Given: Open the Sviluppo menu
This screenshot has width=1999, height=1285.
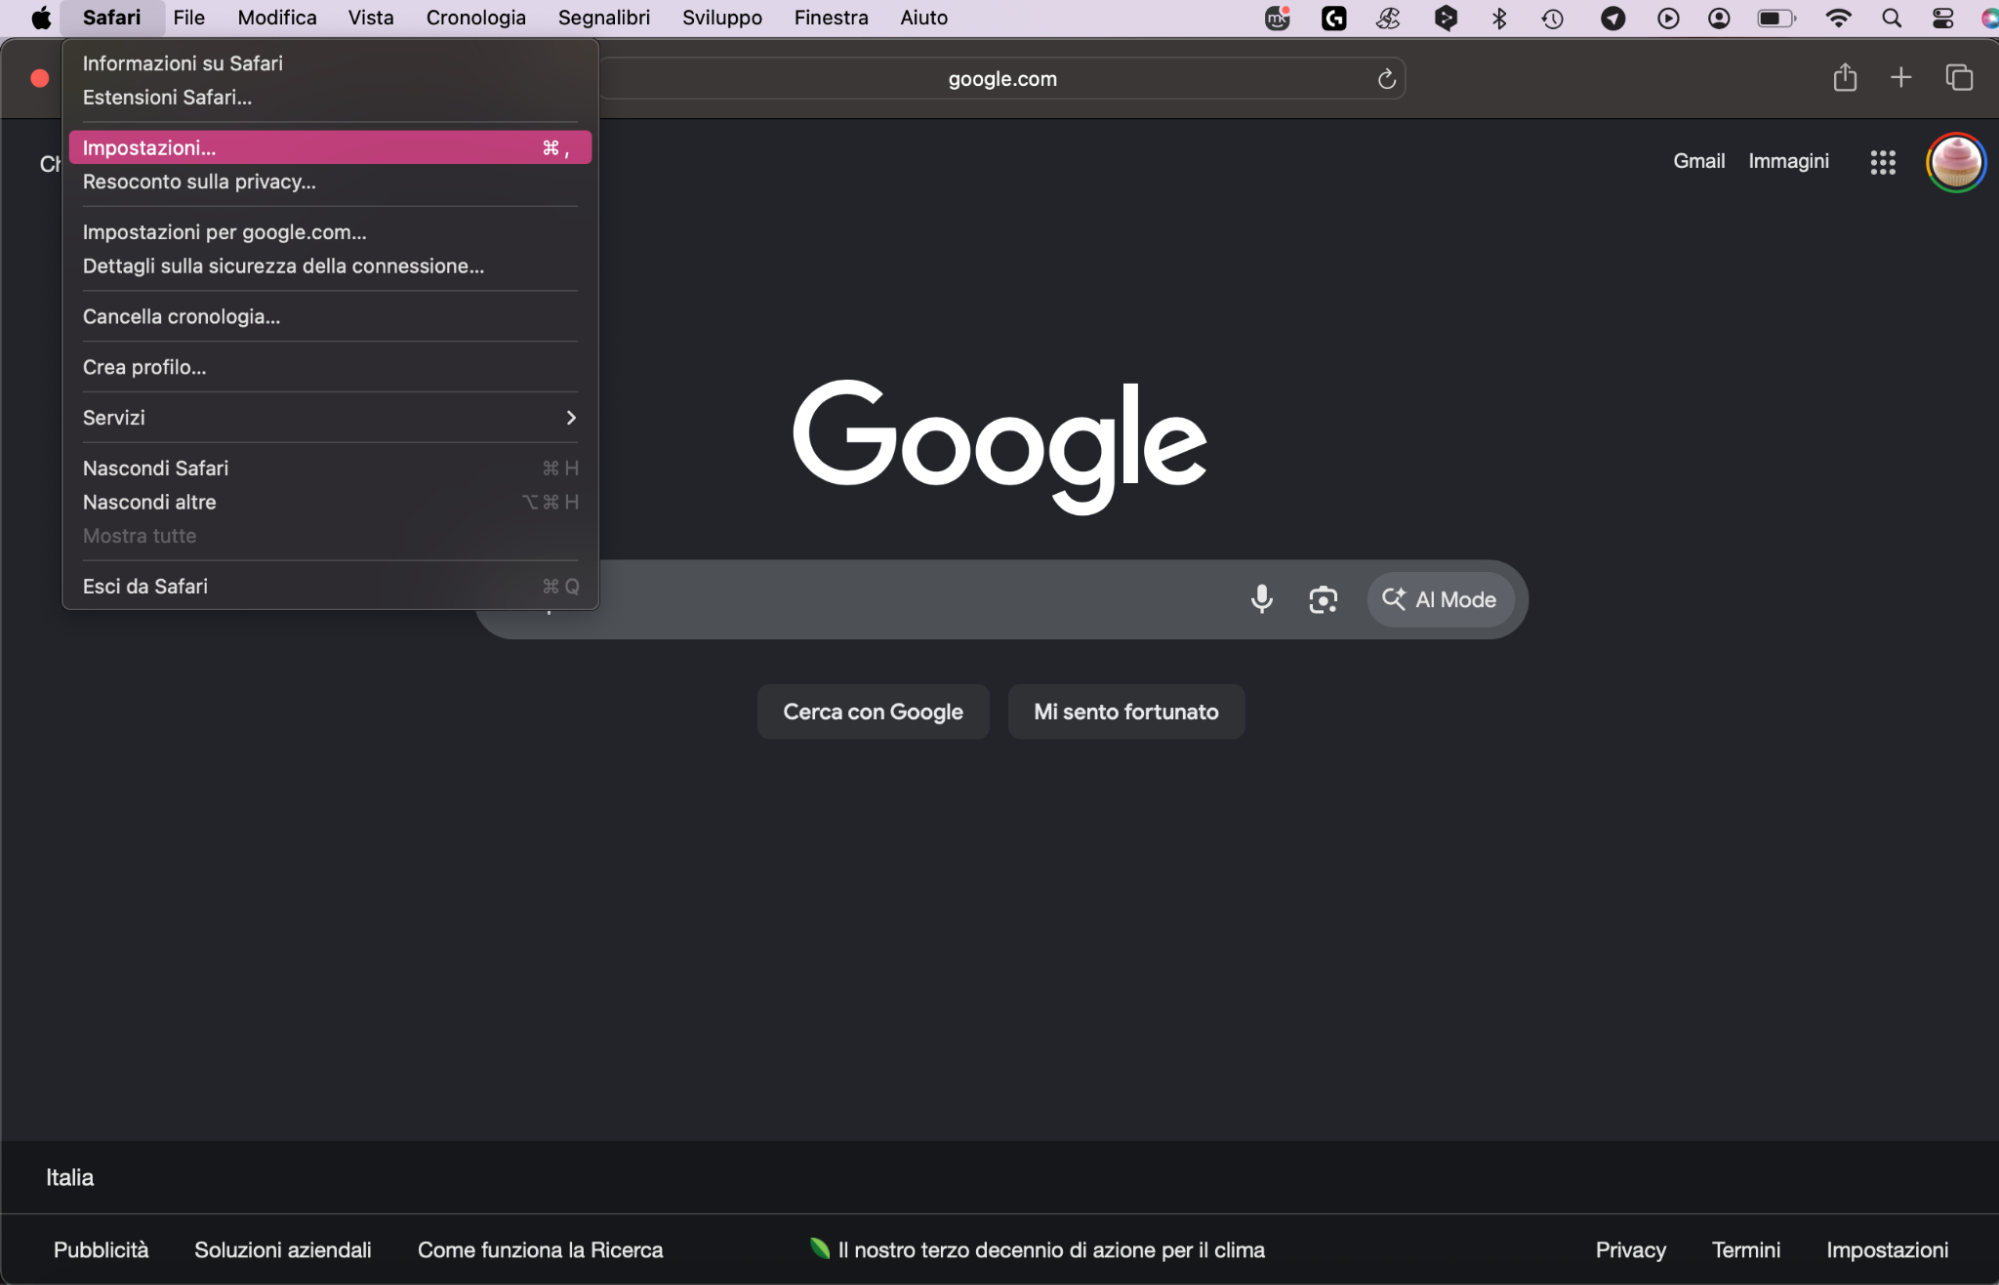Looking at the screenshot, I should (x=722, y=18).
